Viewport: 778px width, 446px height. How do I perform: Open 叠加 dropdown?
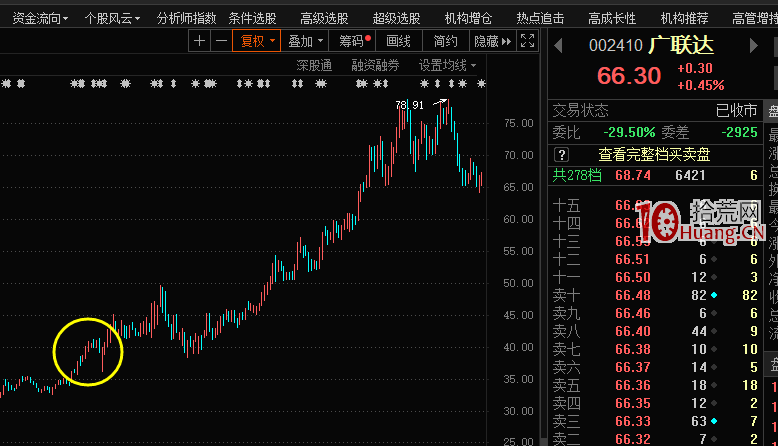point(305,41)
